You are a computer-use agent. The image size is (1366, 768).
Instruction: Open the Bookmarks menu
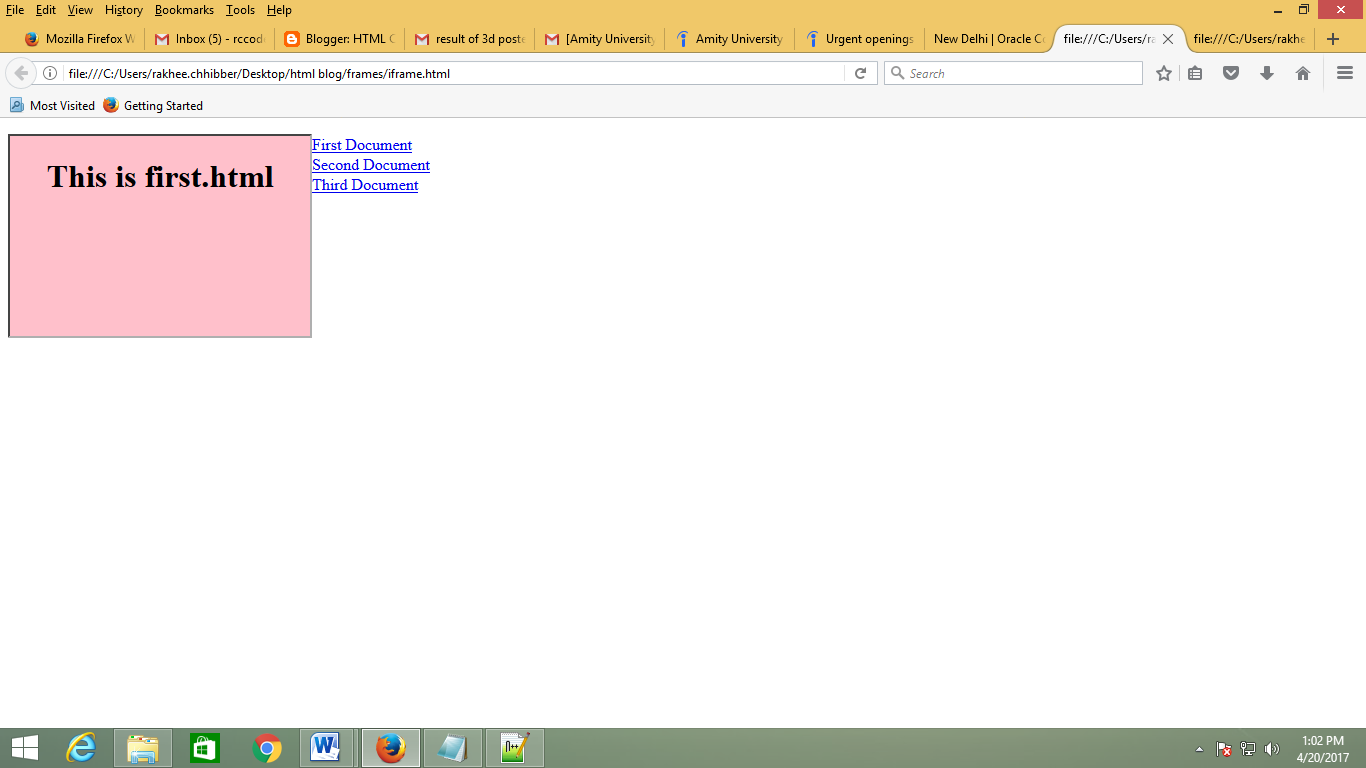click(184, 10)
